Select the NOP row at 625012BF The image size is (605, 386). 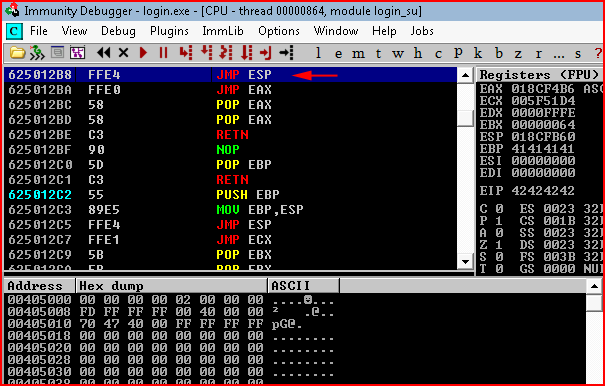click(x=230, y=150)
